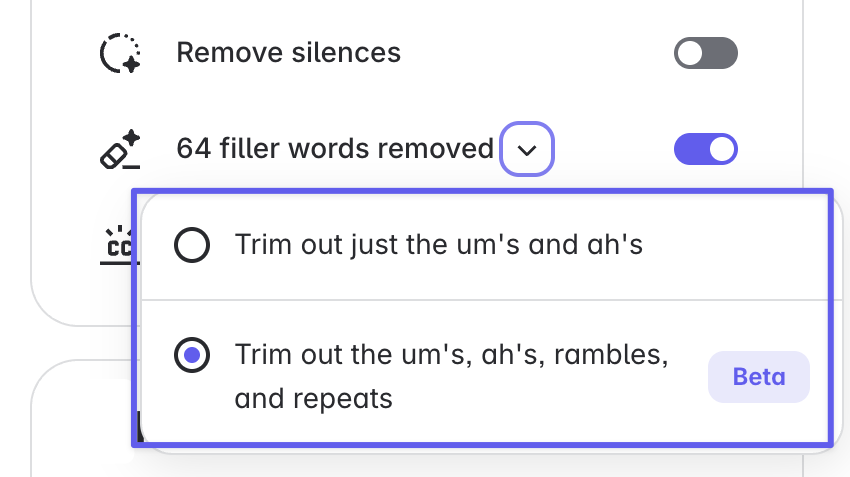Enable the Remove silences toggle
This screenshot has height=477, width=850.
(x=706, y=53)
